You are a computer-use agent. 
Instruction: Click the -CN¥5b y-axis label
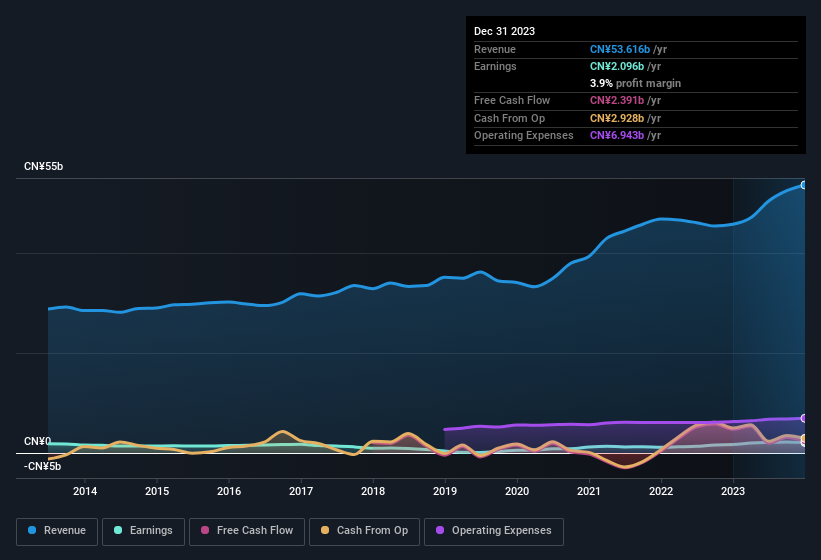(43, 466)
